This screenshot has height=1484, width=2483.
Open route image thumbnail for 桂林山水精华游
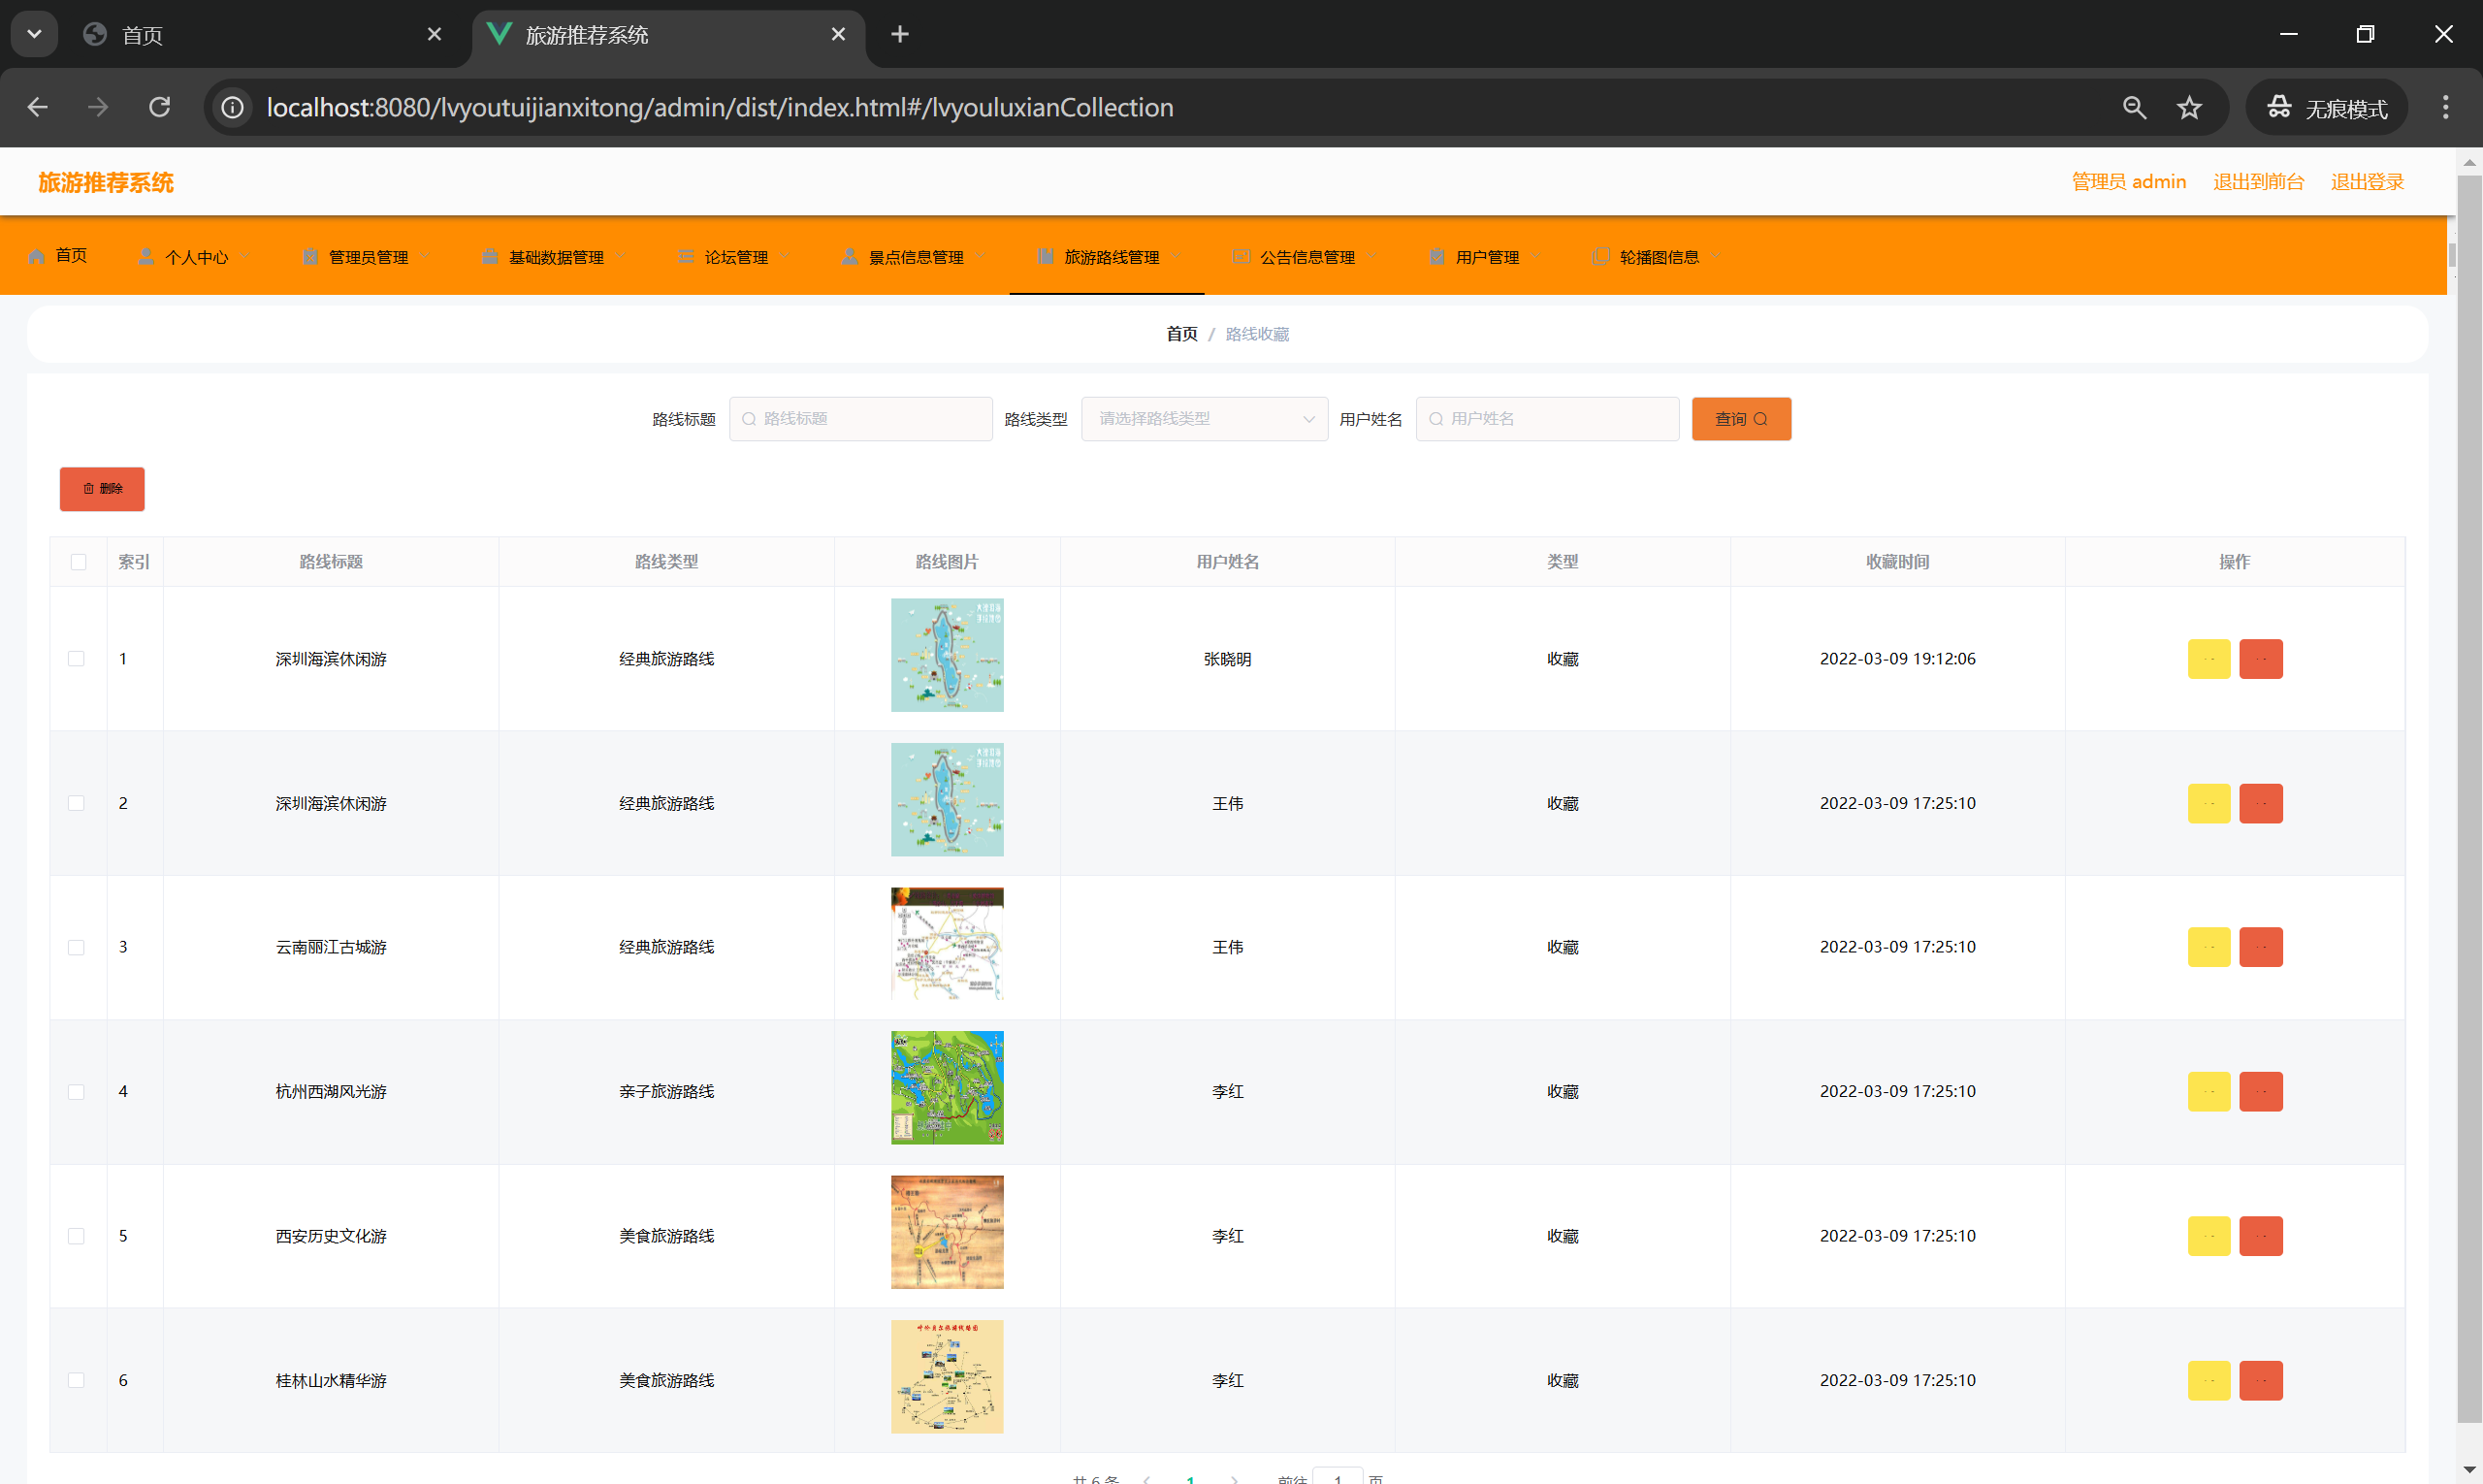[x=947, y=1376]
